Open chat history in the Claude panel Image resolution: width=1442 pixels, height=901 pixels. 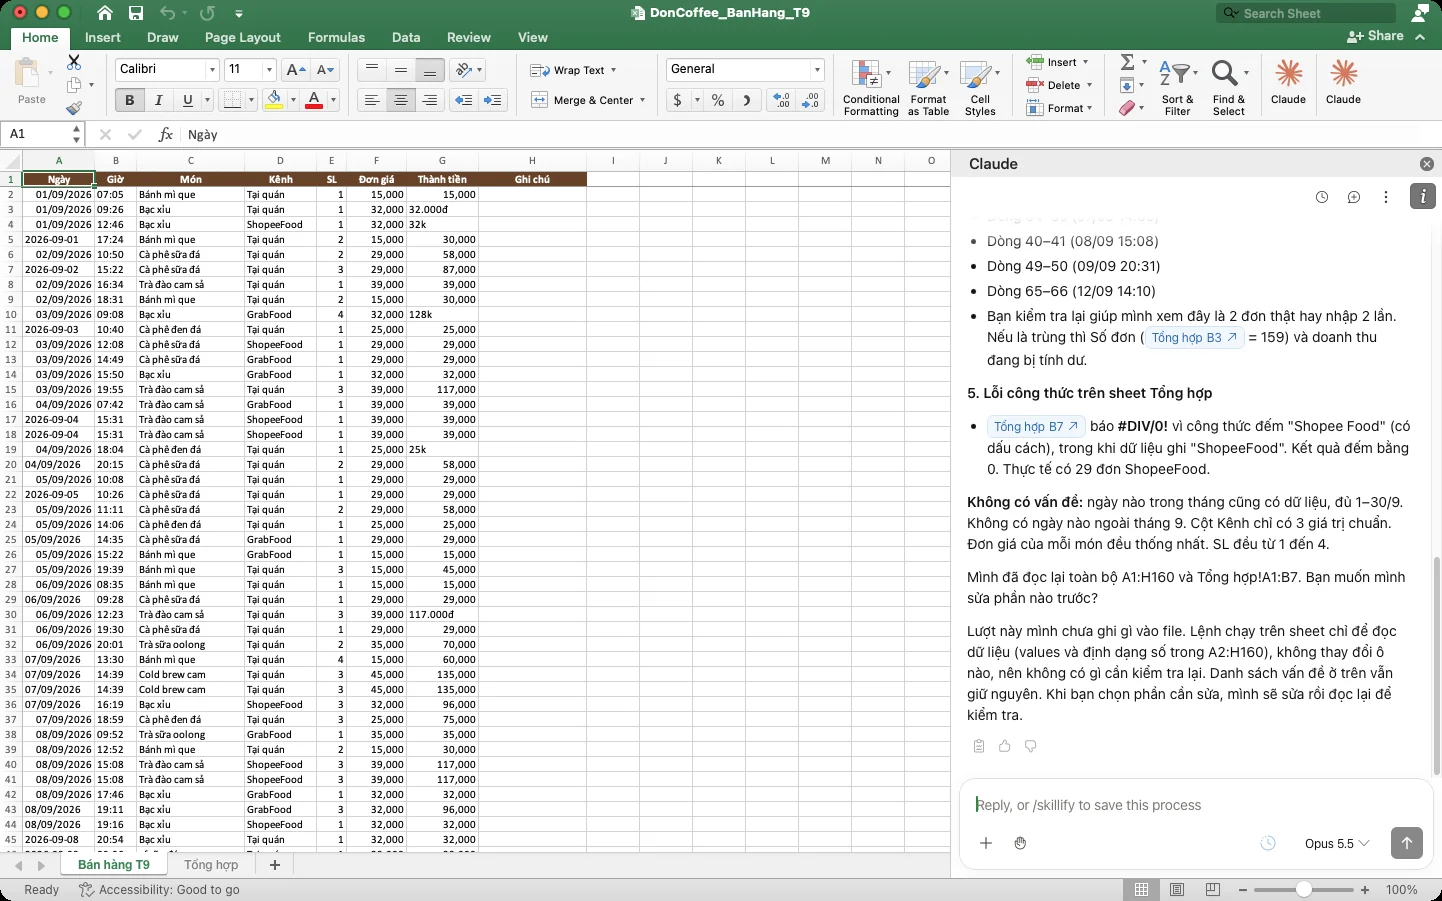coord(1322,197)
